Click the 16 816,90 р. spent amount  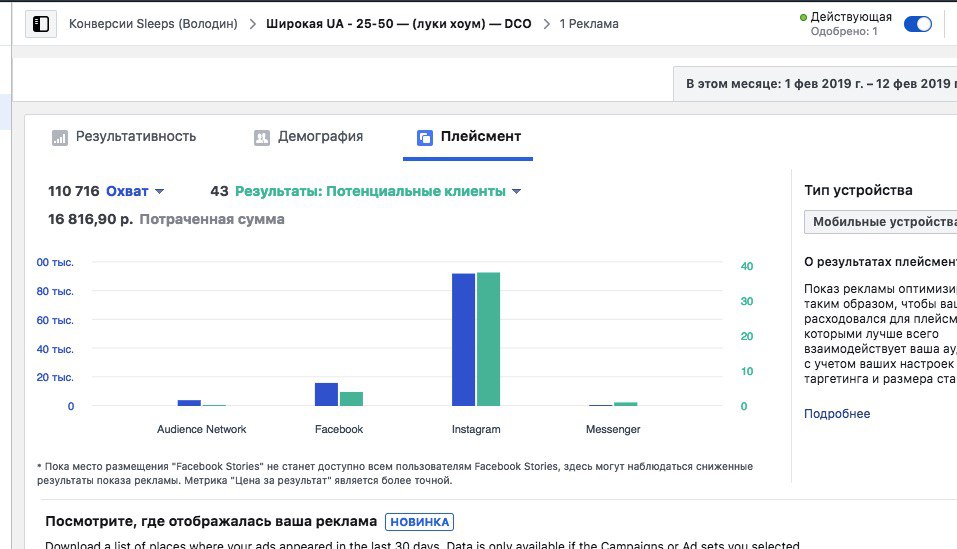coord(90,219)
